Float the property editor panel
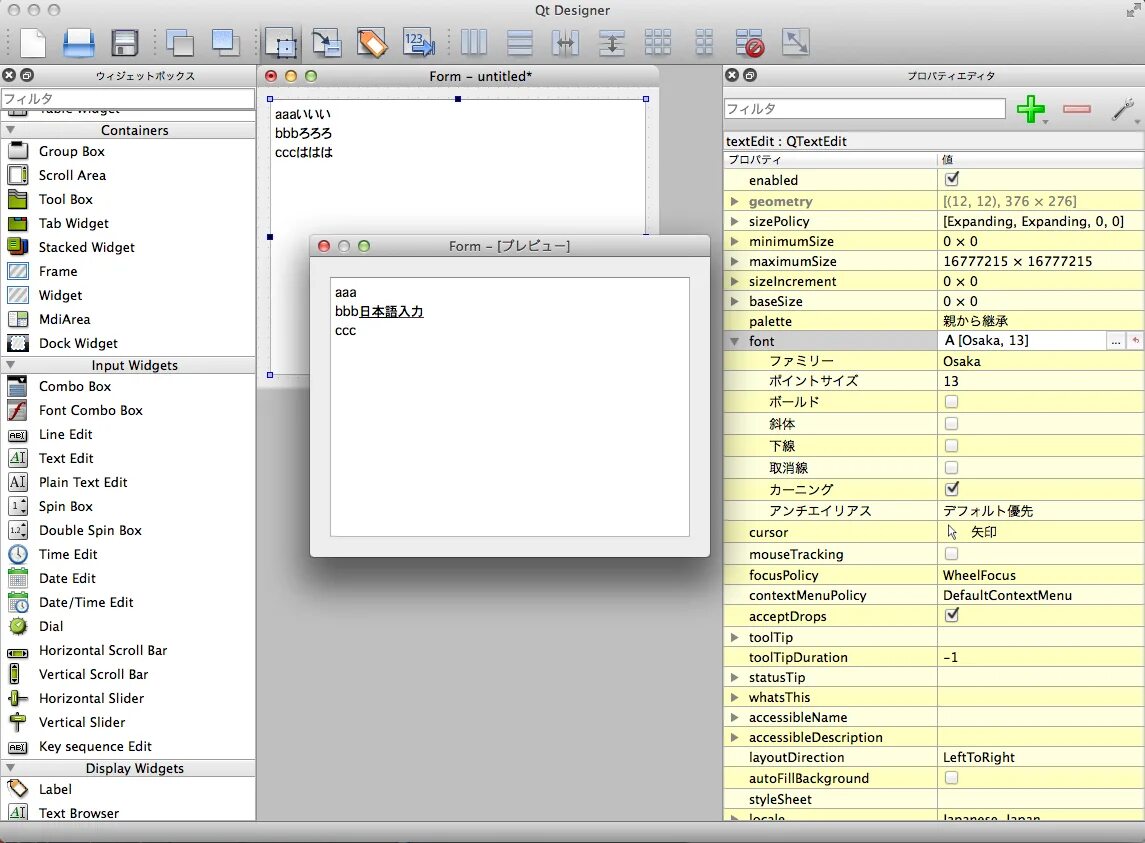The height and width of the screenshot is (843, 1145). [x=750, y=75]
